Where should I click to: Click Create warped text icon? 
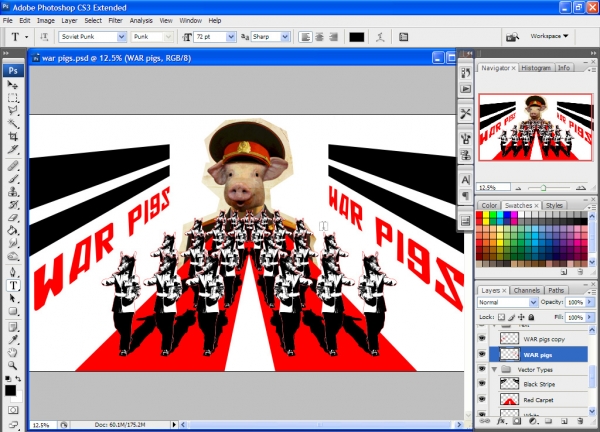[380, 37]
